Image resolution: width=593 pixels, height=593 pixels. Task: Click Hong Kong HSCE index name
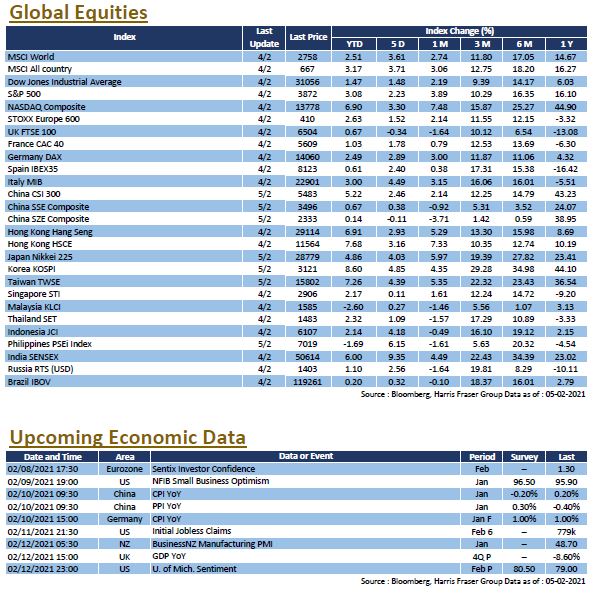pos(40,244)
